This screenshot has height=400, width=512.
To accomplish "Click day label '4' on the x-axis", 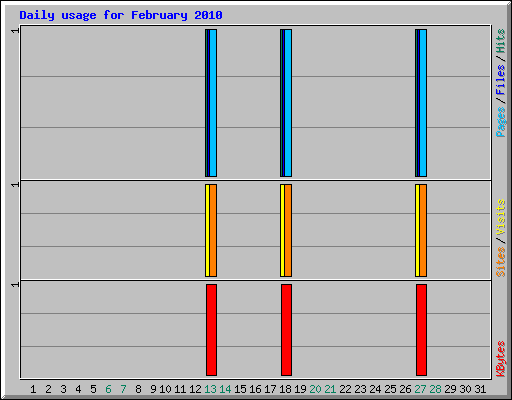I will tap(78, 389).
